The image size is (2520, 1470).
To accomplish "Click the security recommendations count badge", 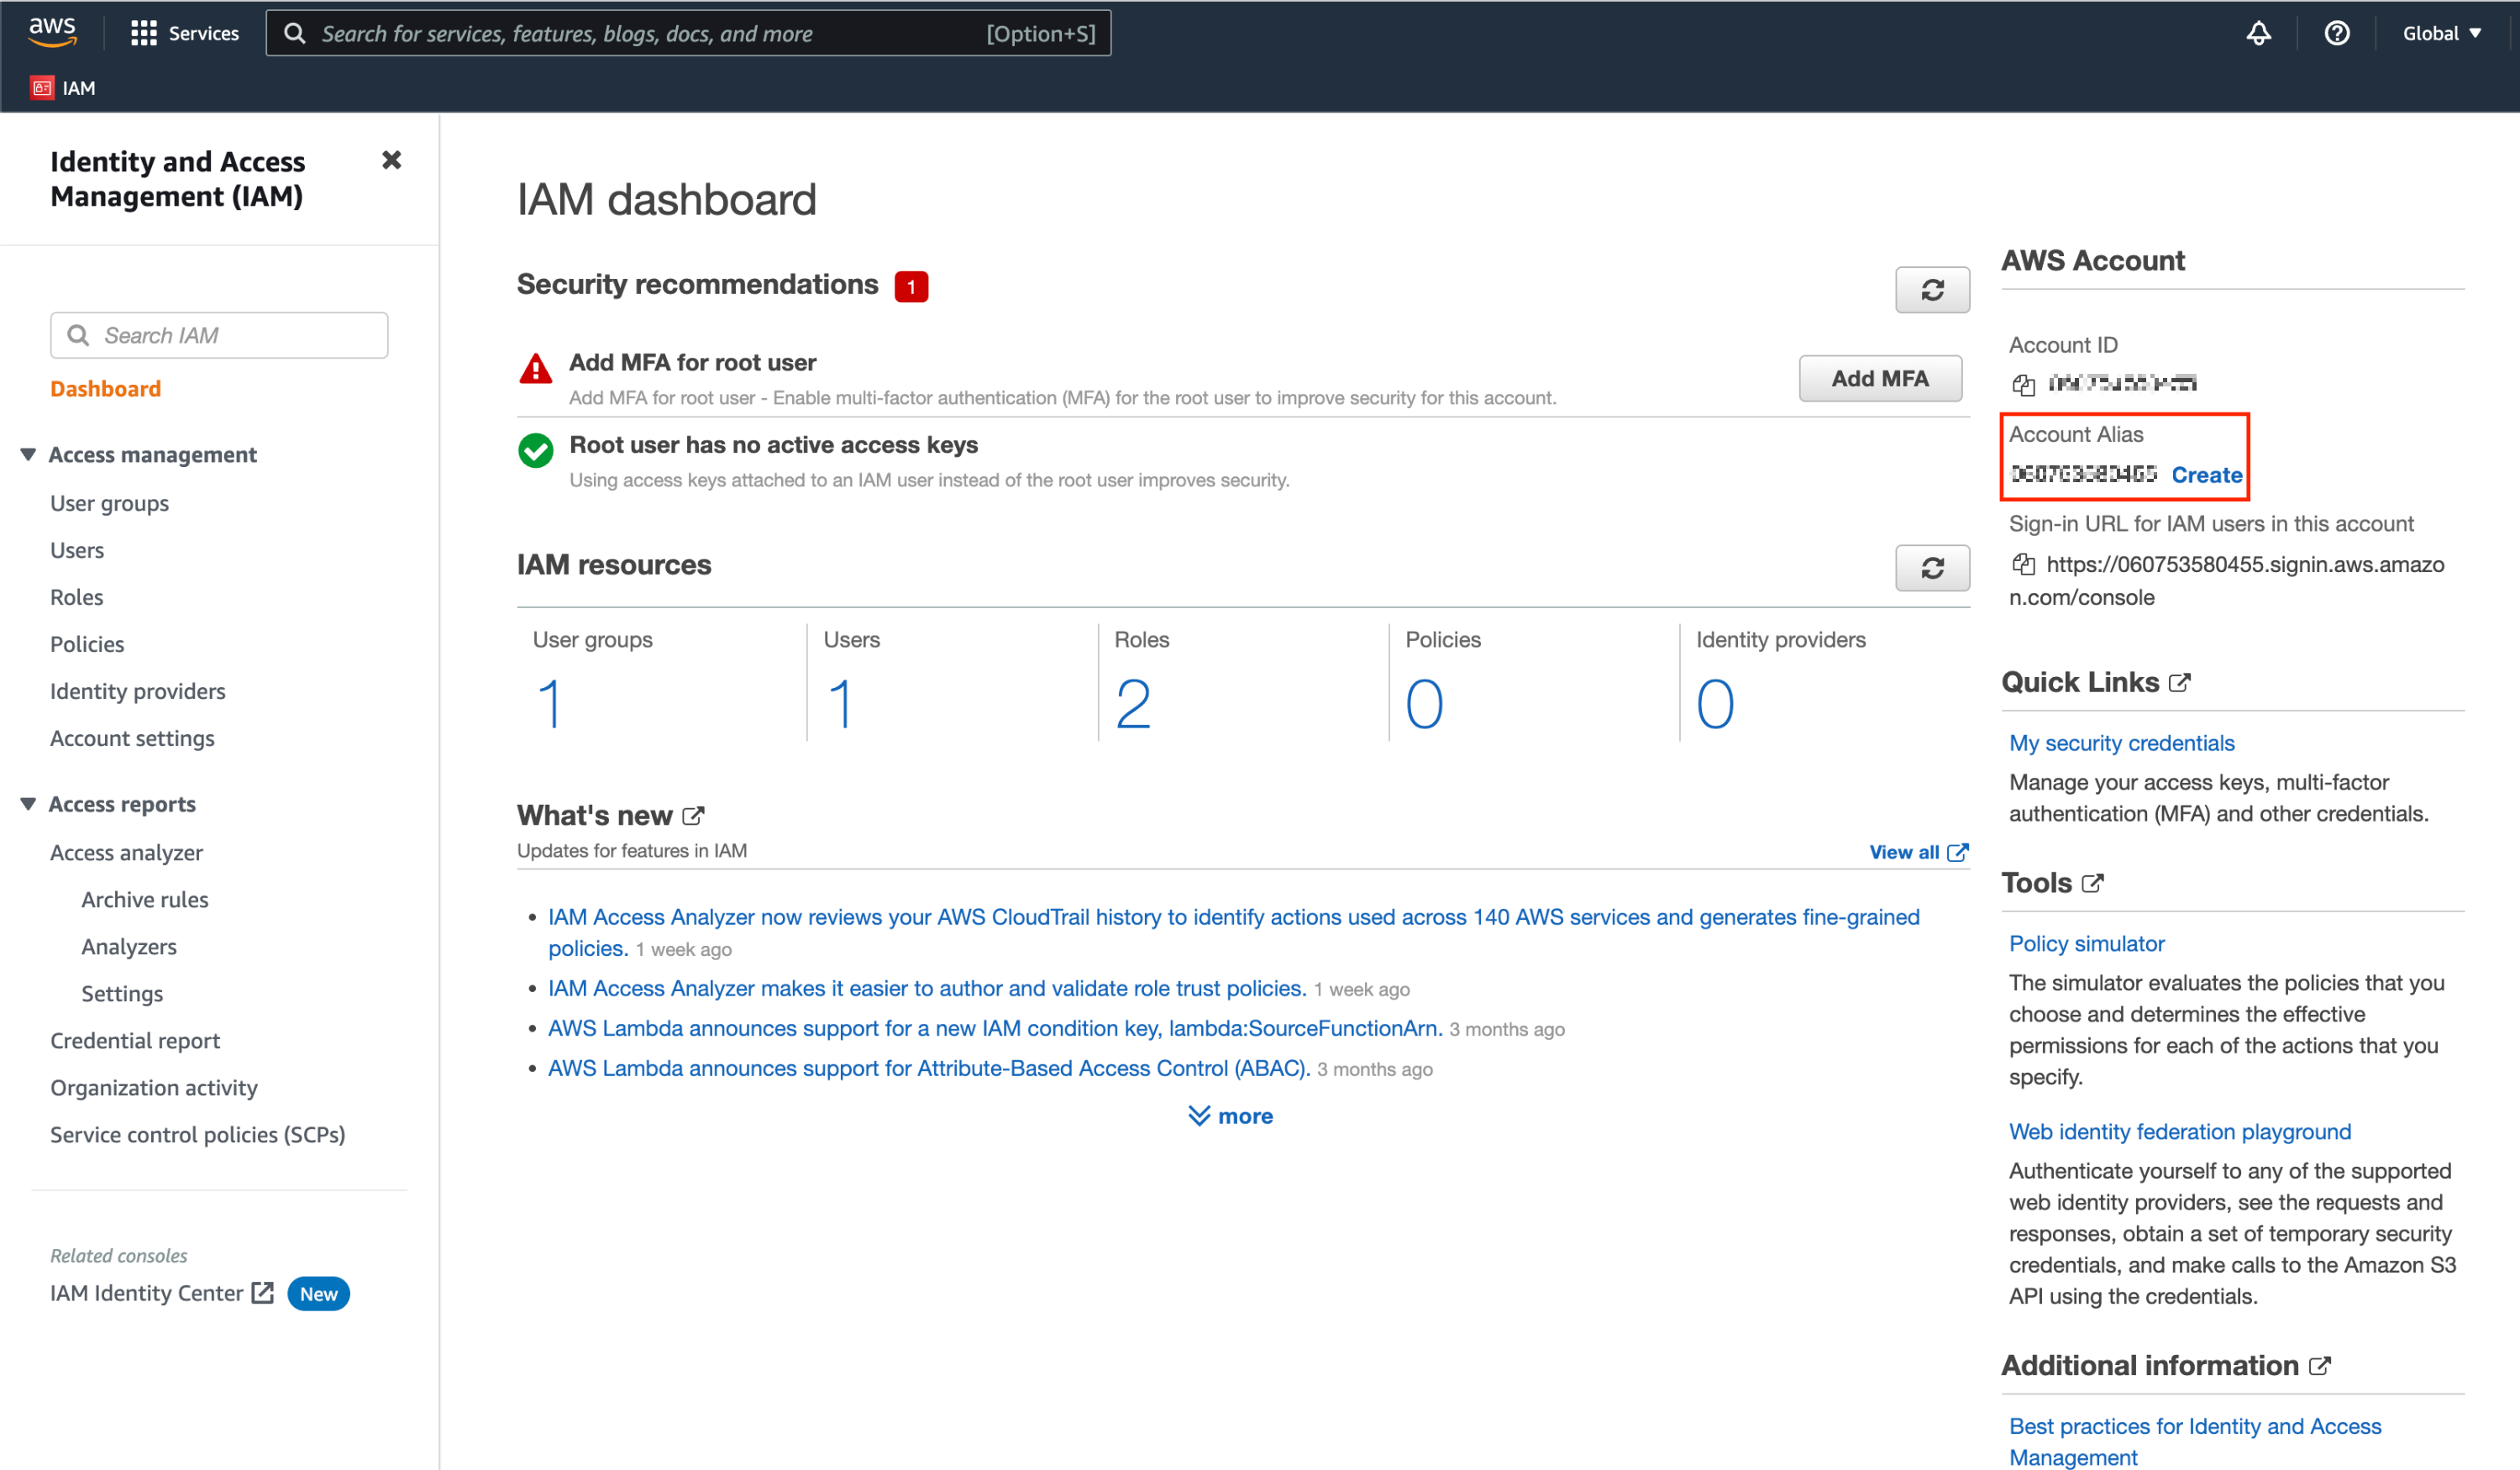I will (x=911, y=287).
